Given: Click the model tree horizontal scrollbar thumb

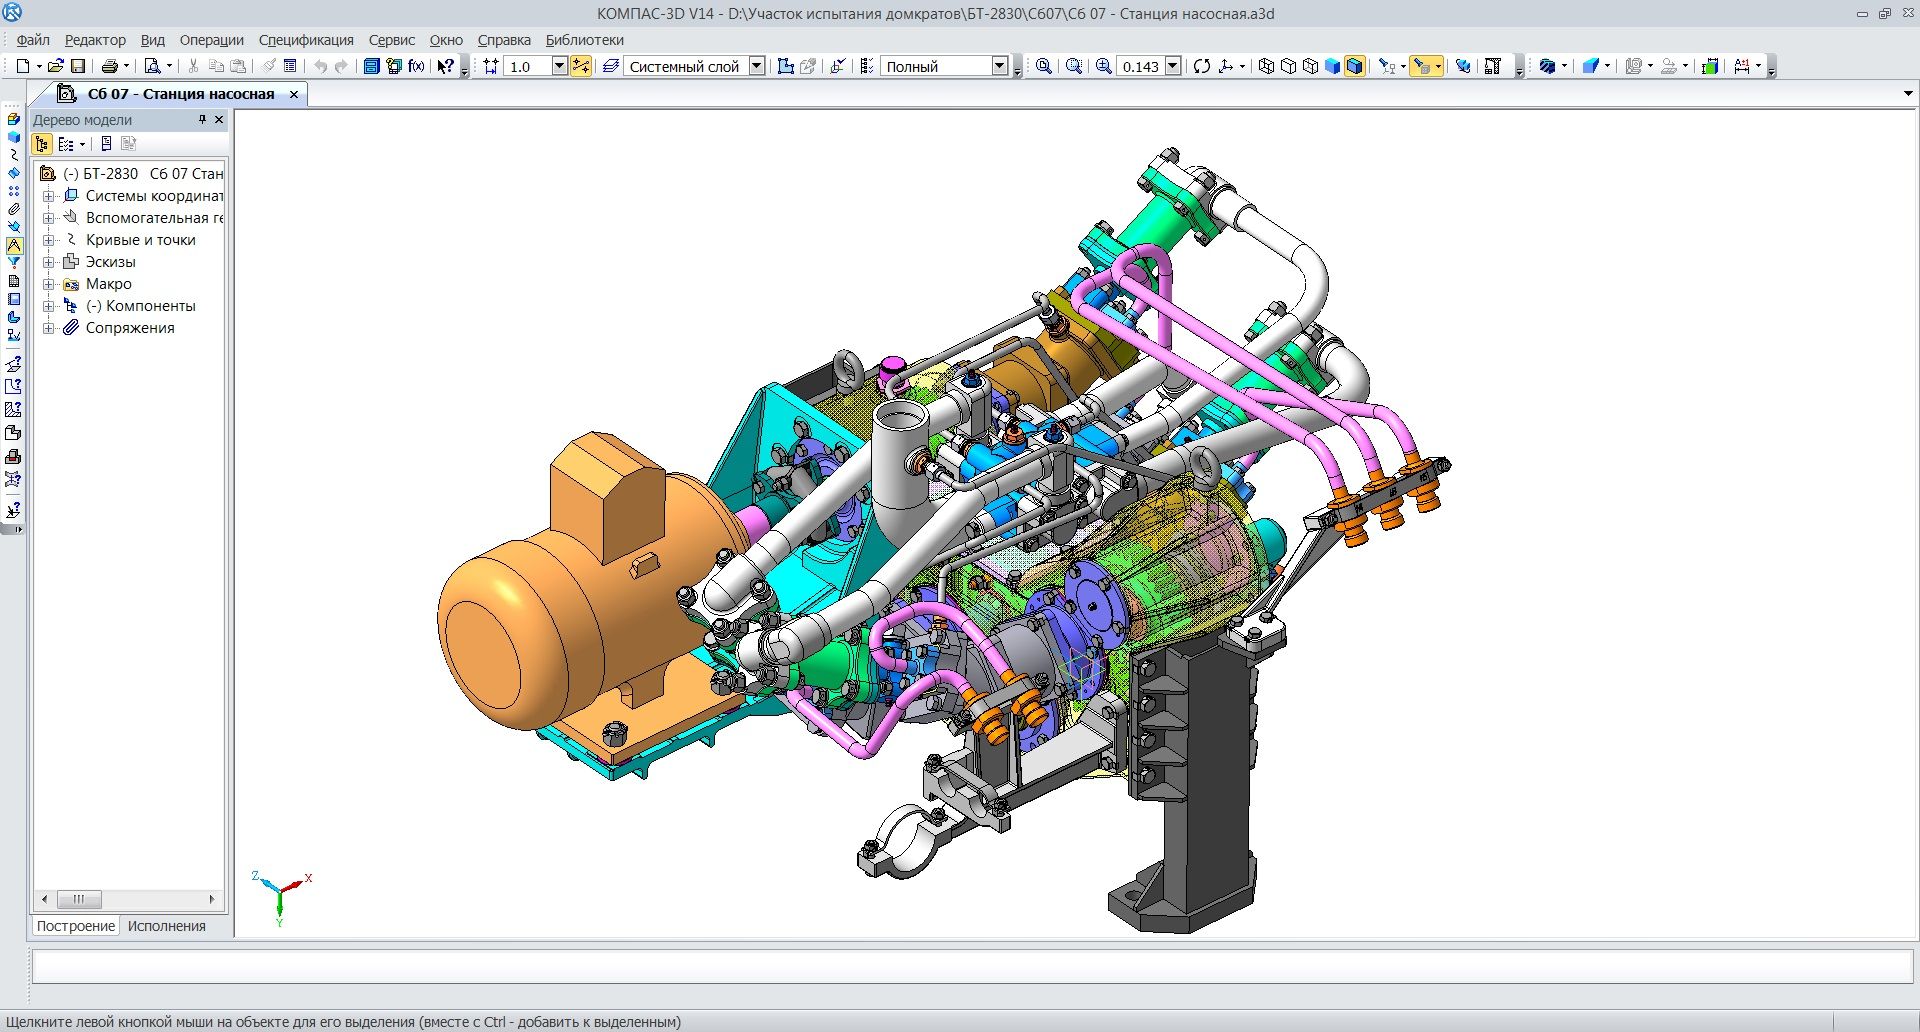Looking at the screenshot, I should point(79,899).
